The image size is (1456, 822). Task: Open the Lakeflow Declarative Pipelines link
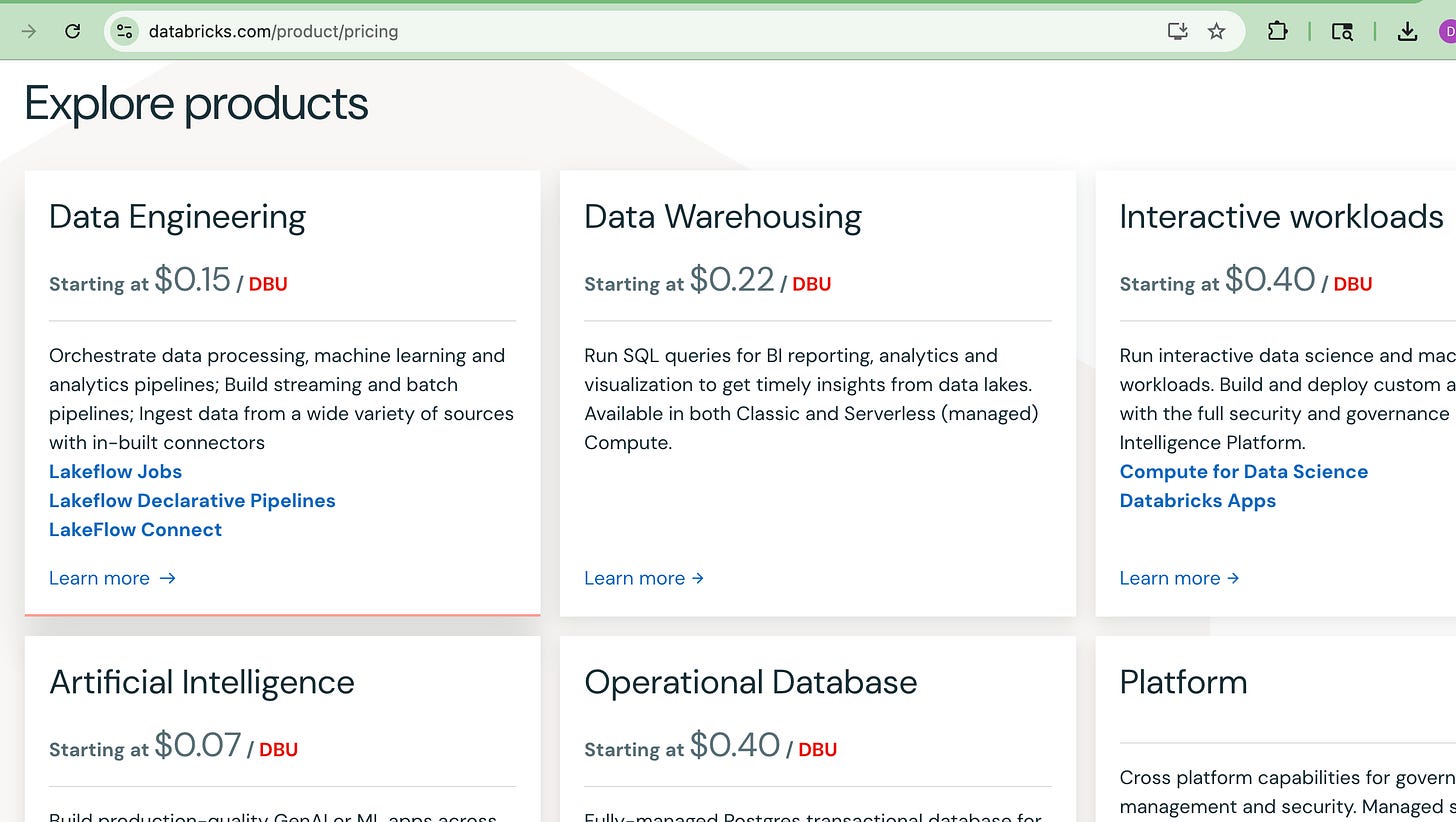point(192,500)
